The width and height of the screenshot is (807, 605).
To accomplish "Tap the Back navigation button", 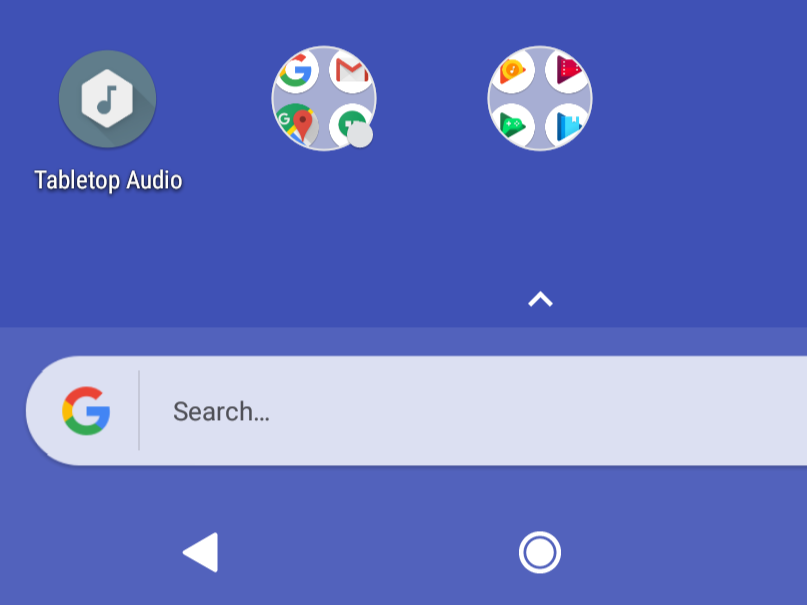I will [x=201, y=553].
